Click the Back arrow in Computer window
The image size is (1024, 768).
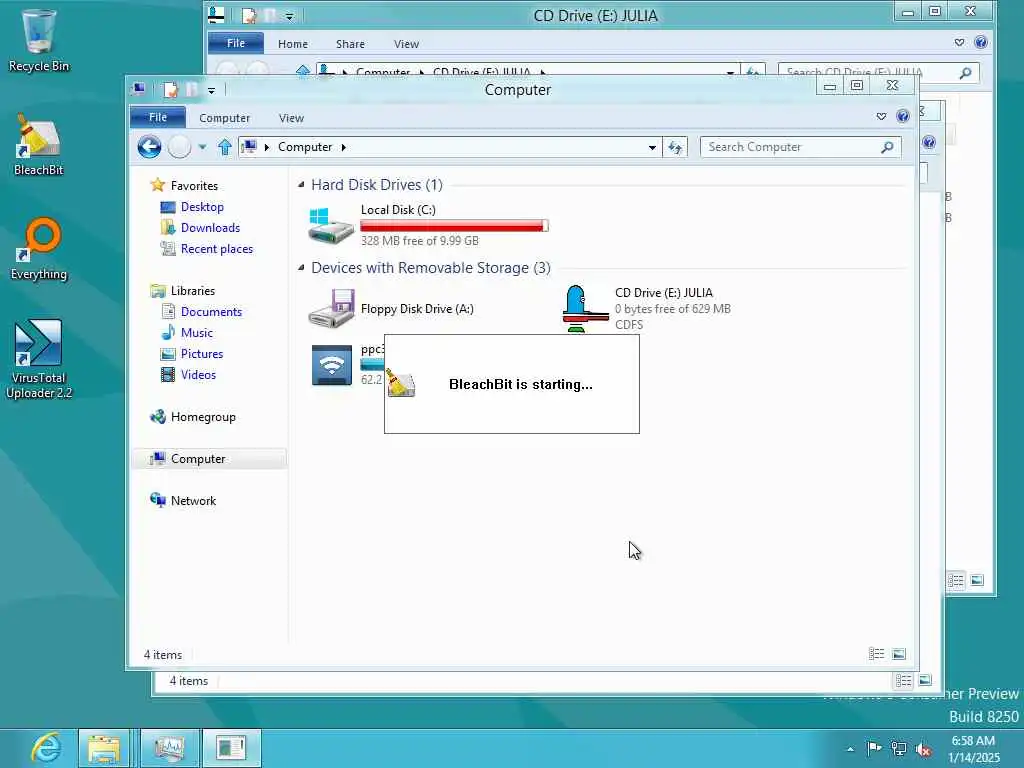tap(150, 147)
